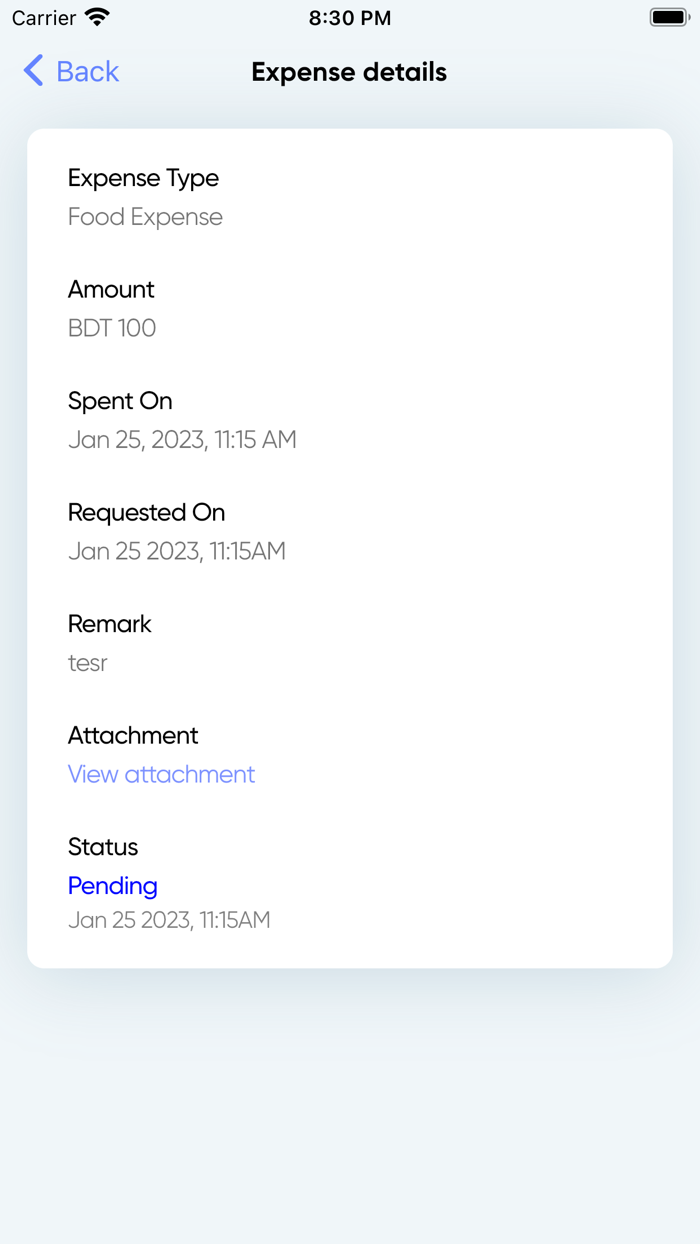
Task: Tap the Amount heading label
Action: coord(111,289)
